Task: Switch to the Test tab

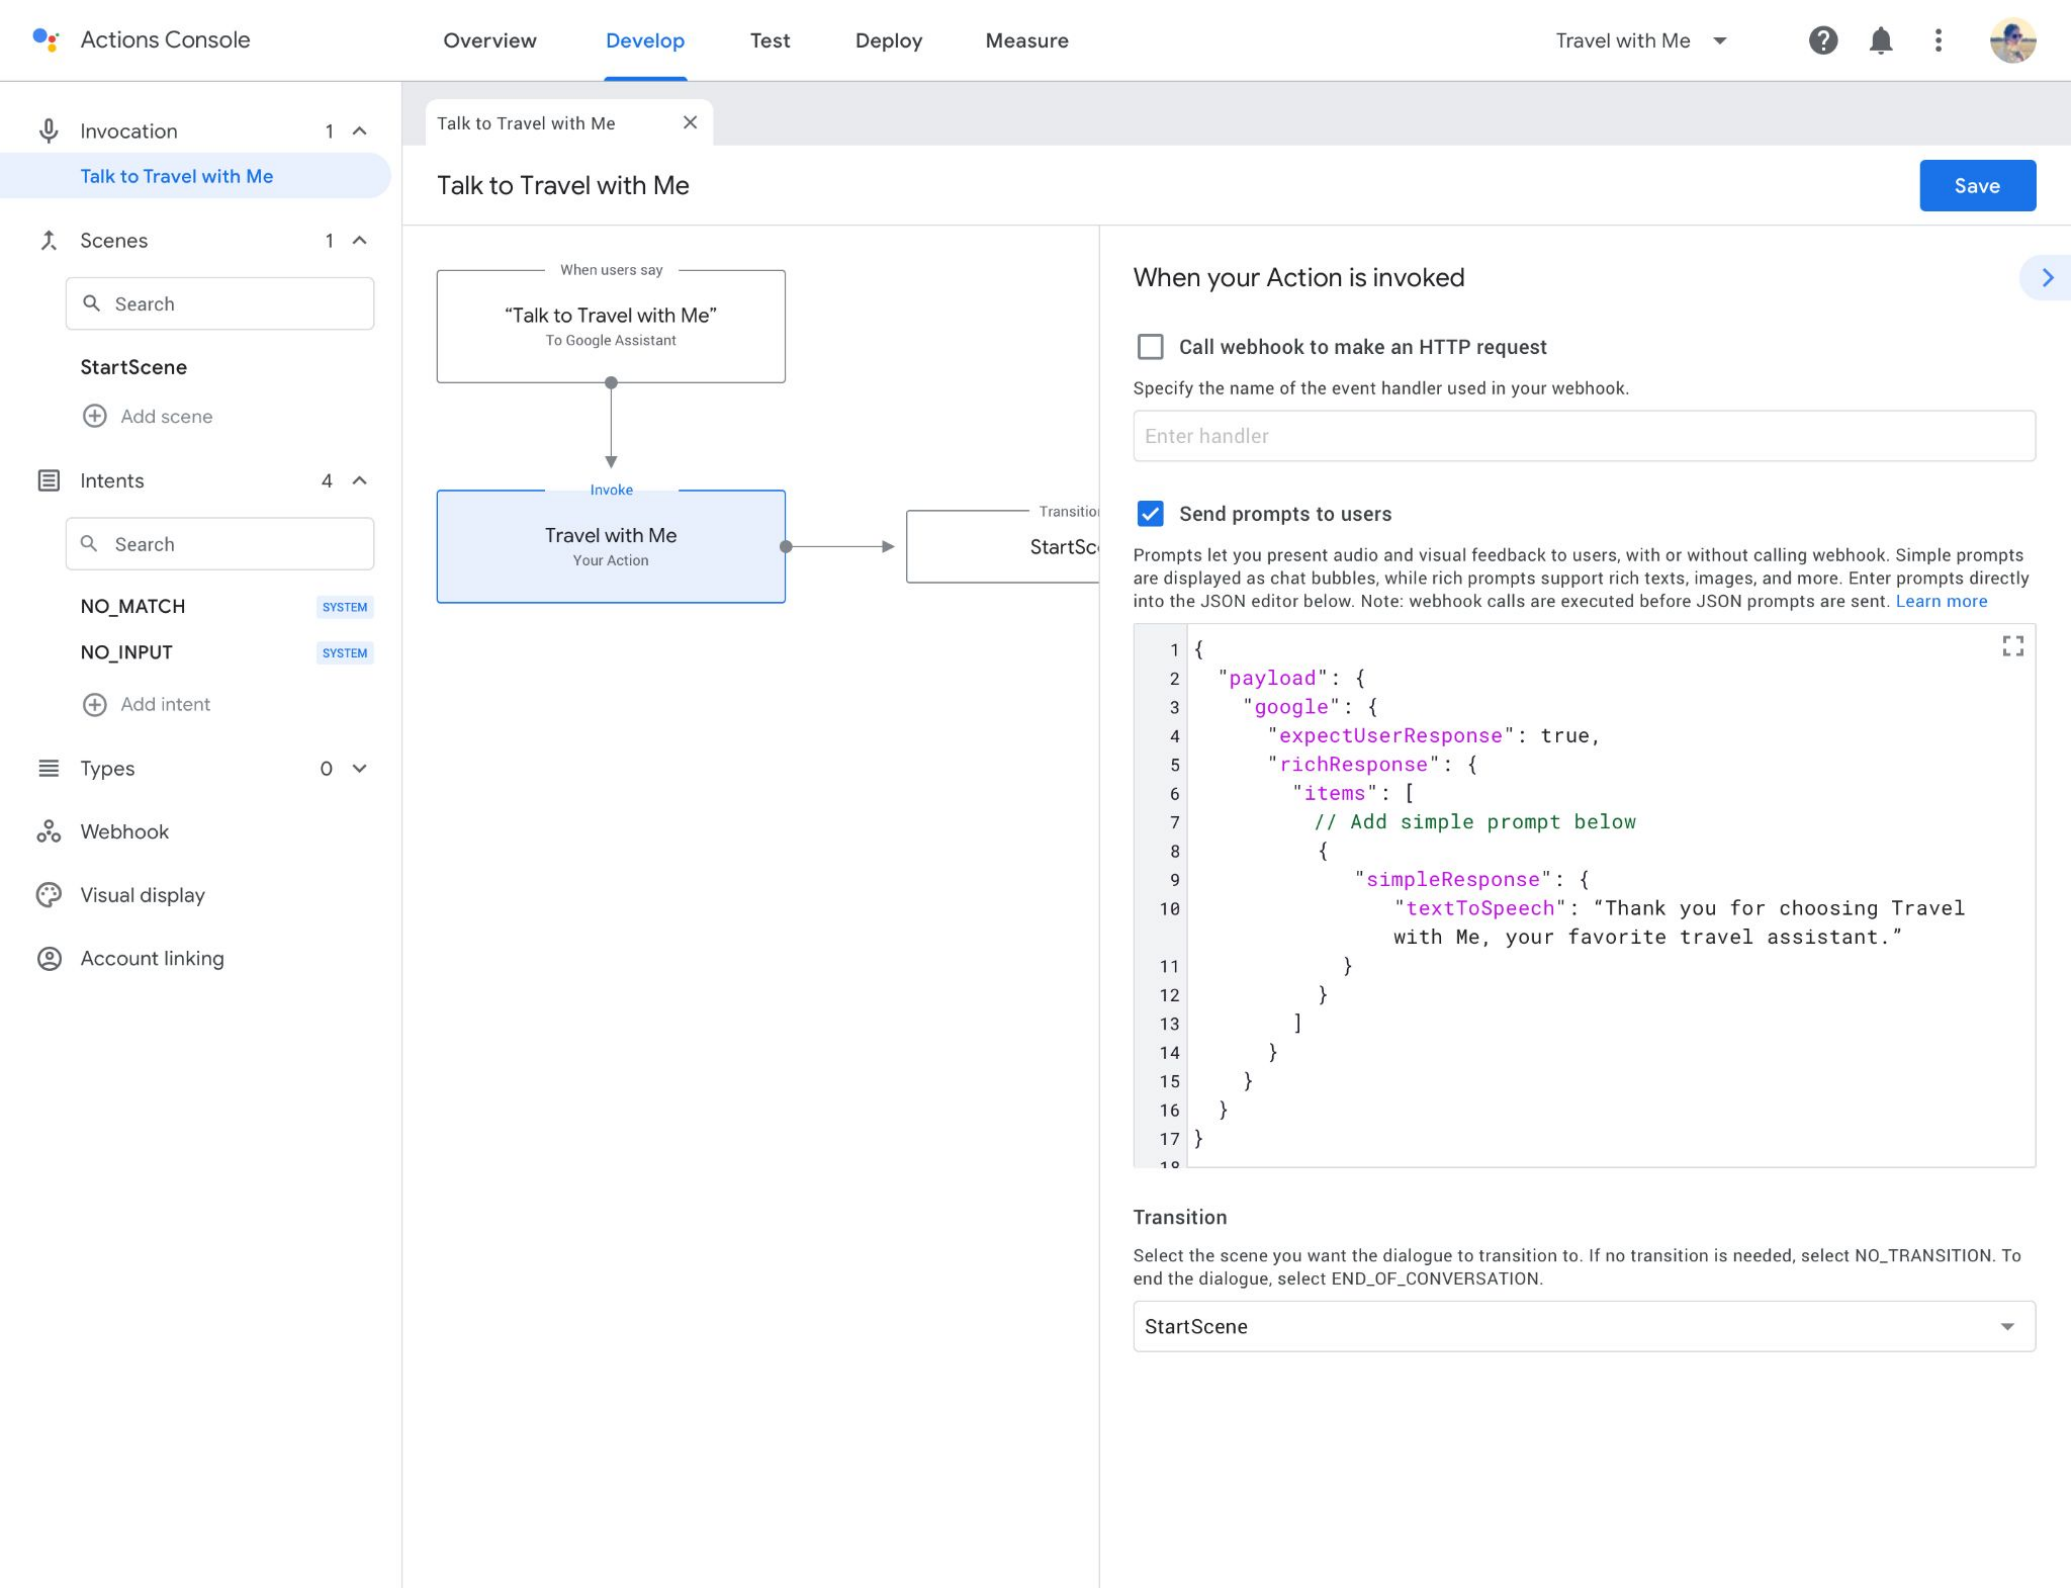Action: pos(769,41)
